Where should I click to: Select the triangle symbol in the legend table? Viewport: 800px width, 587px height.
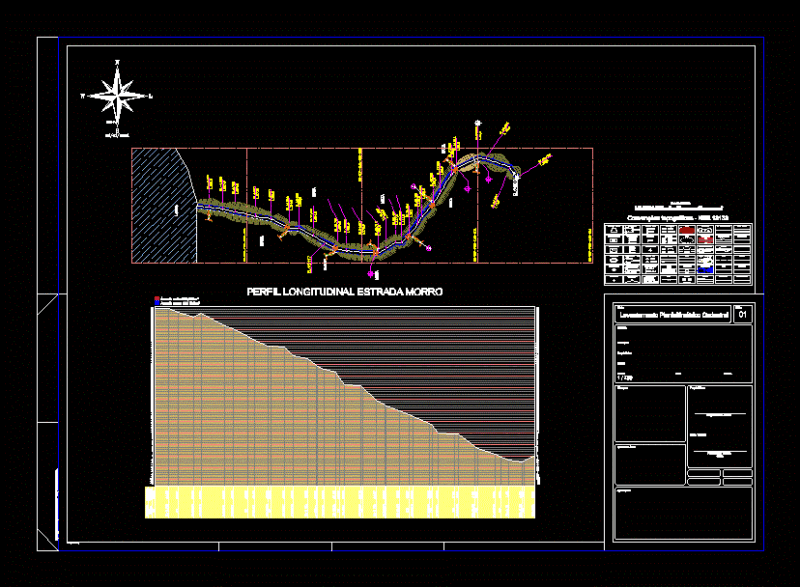pyautogui.click(x=614, y=231)
